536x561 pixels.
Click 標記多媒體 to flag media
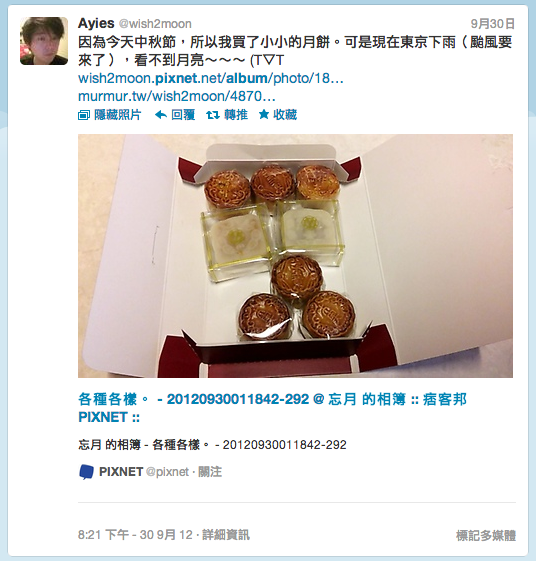tap(486, 536)
